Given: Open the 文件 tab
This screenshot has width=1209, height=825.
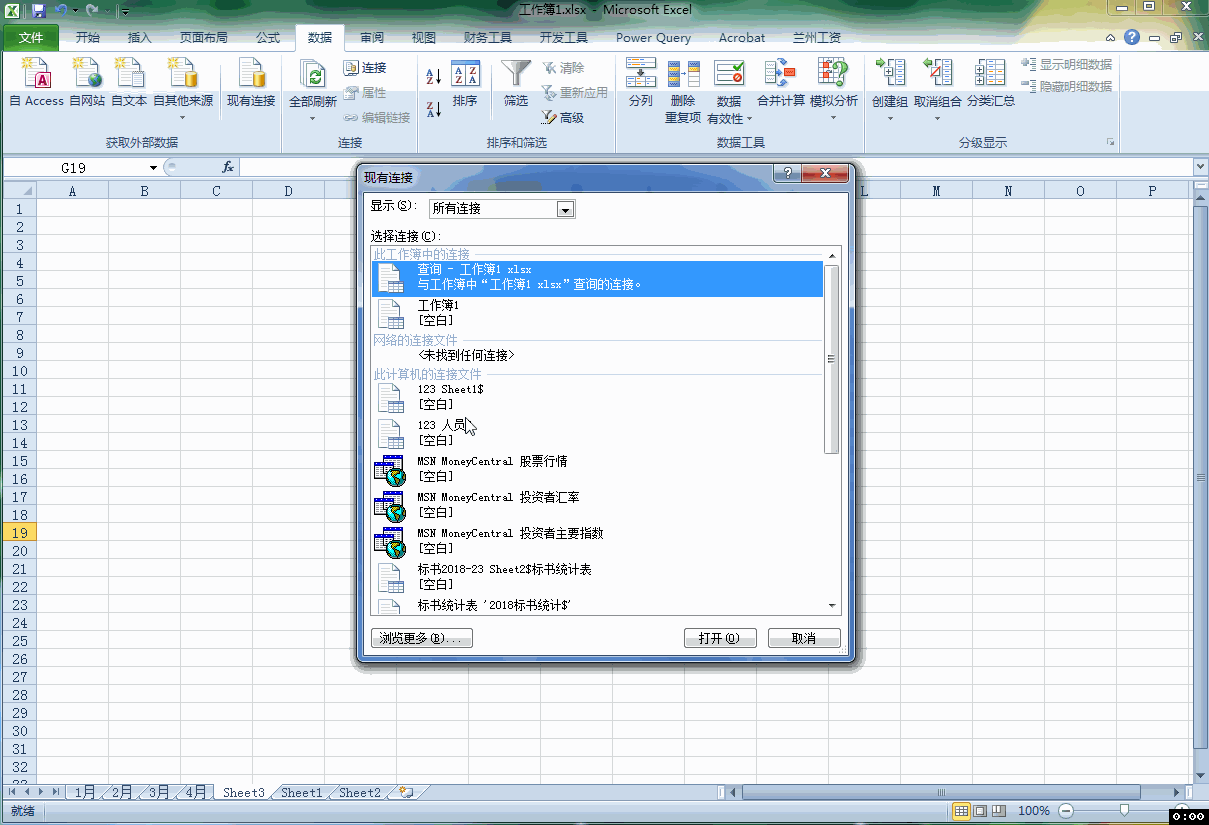Looking at the screenshot, I should [31, 38].
